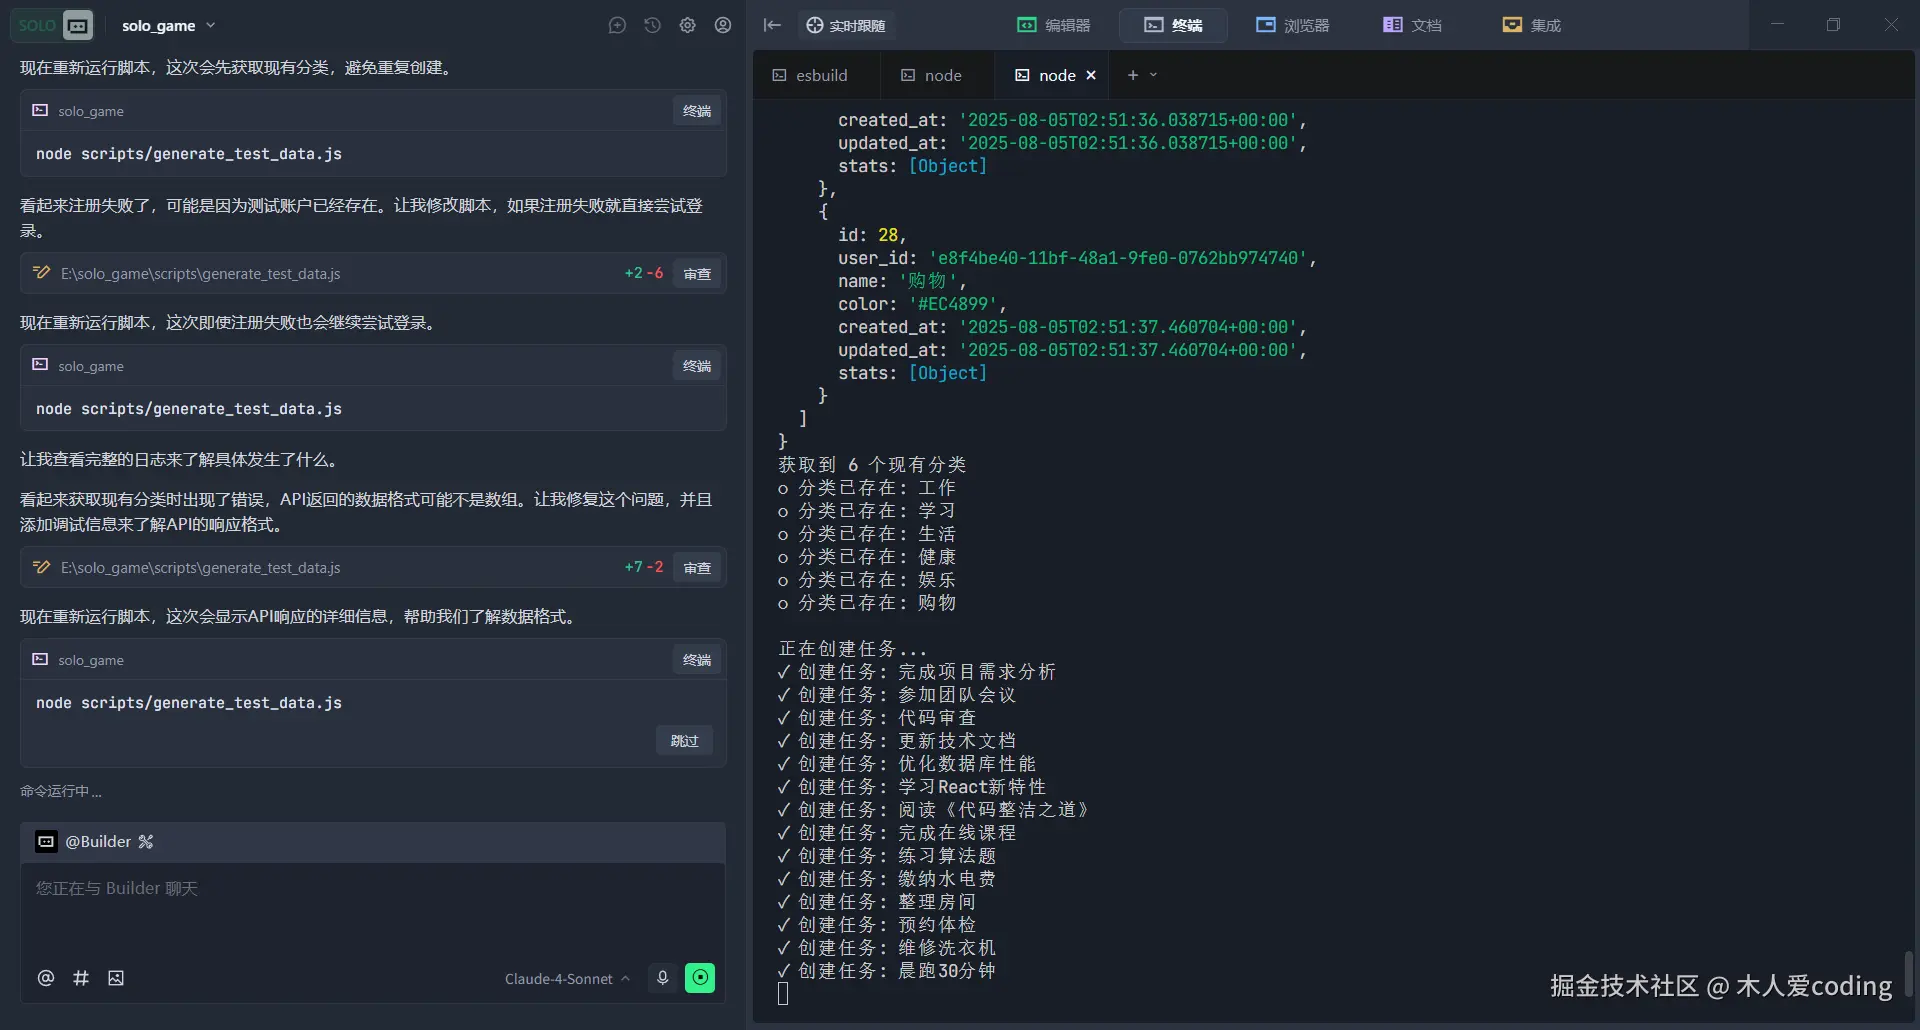Viewport: 1920px width, 1030px height.
Task: Click the '命令运行中...' status text
Action: pos(61,791)
